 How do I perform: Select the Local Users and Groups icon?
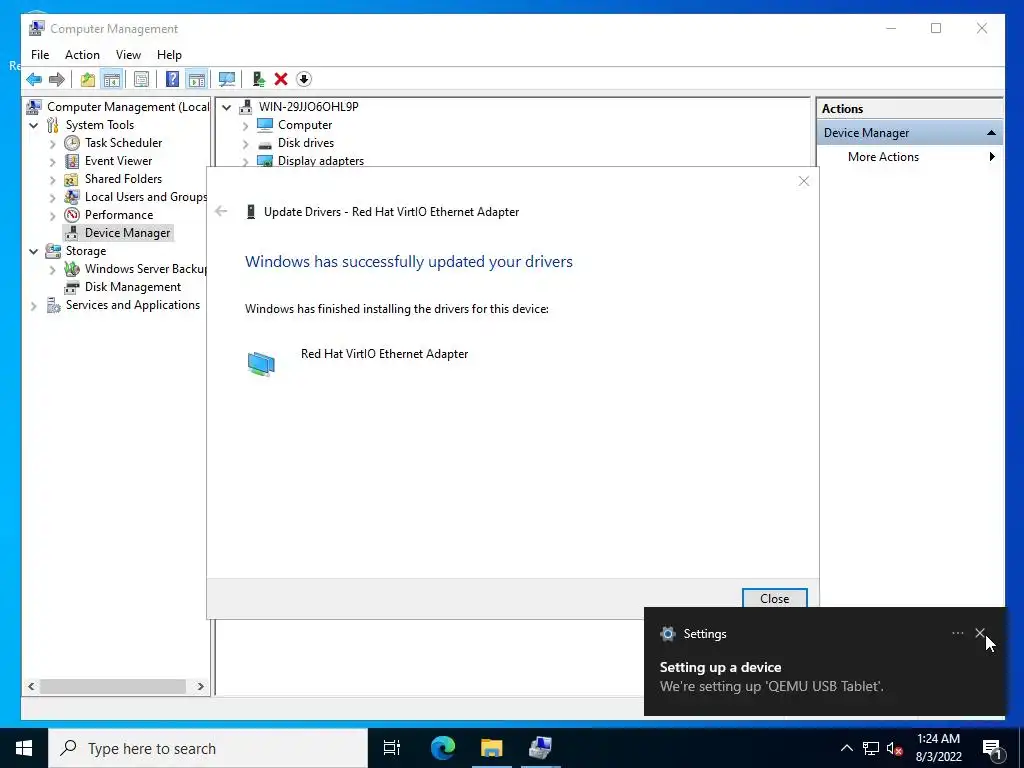(x=72, y=197)
